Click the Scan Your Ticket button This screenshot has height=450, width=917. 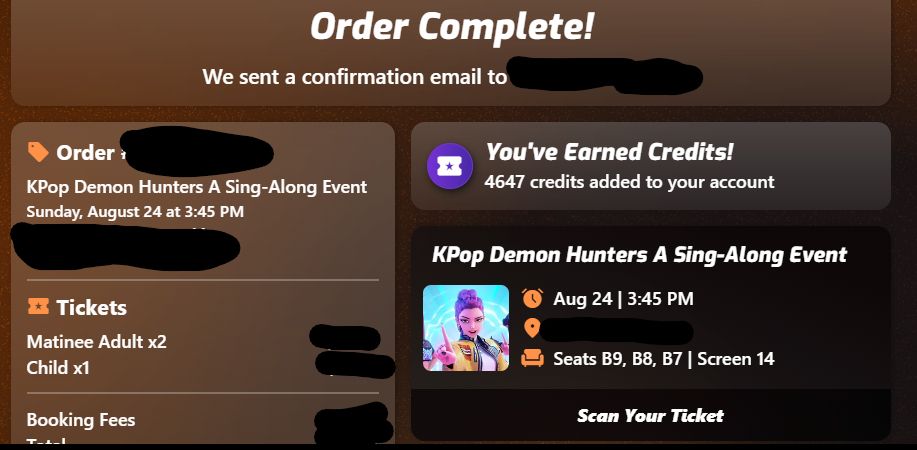point(650,415)
